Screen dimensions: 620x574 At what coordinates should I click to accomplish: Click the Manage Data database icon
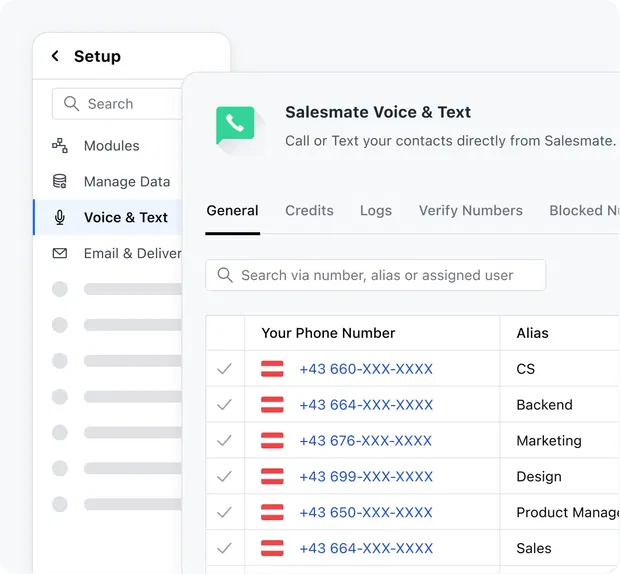(x=60, y=181)
